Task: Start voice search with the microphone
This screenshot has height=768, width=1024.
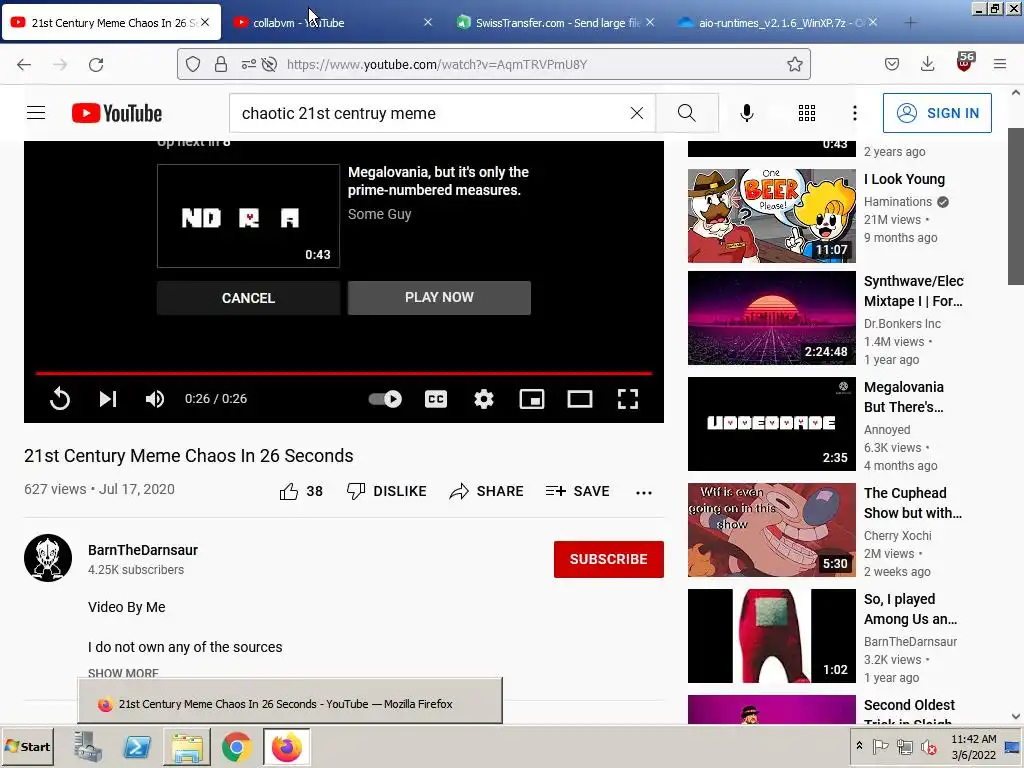Action: [x=746, y=113]
